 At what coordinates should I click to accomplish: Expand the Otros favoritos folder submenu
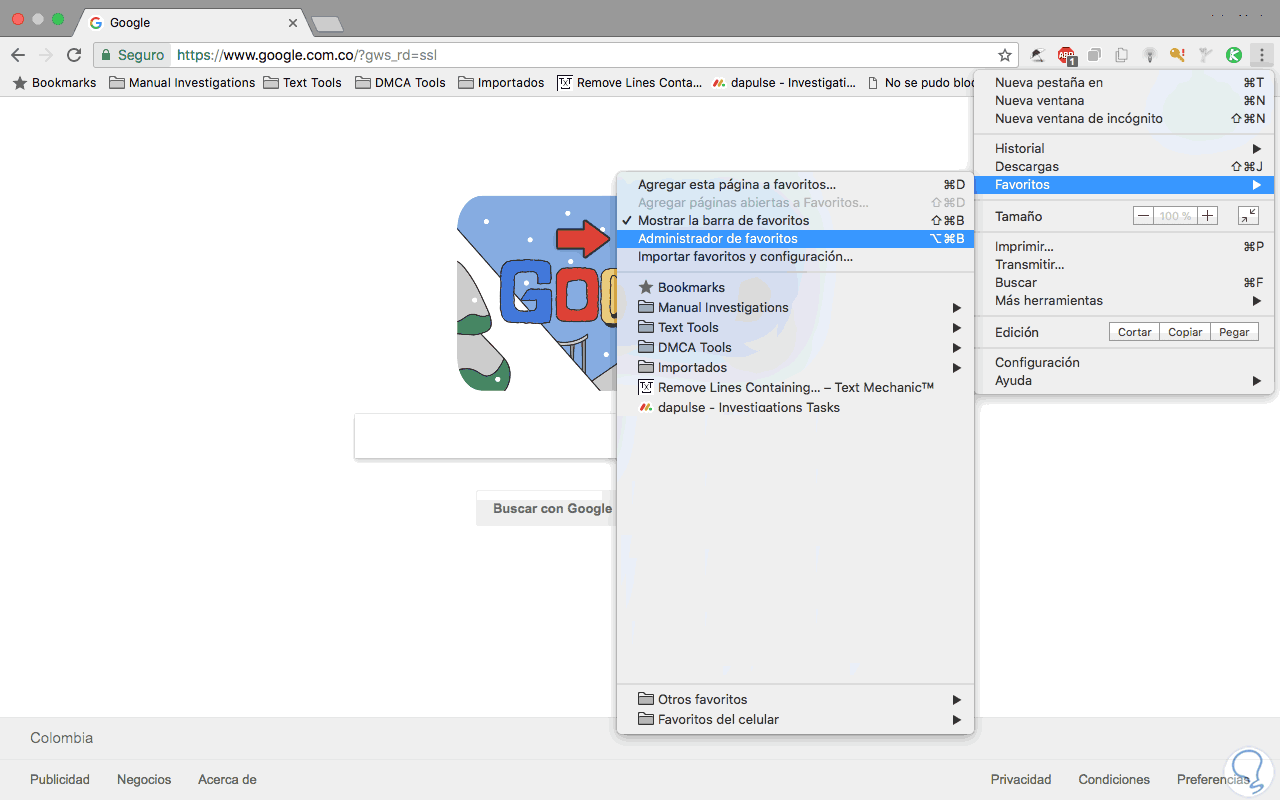point(795,699)
